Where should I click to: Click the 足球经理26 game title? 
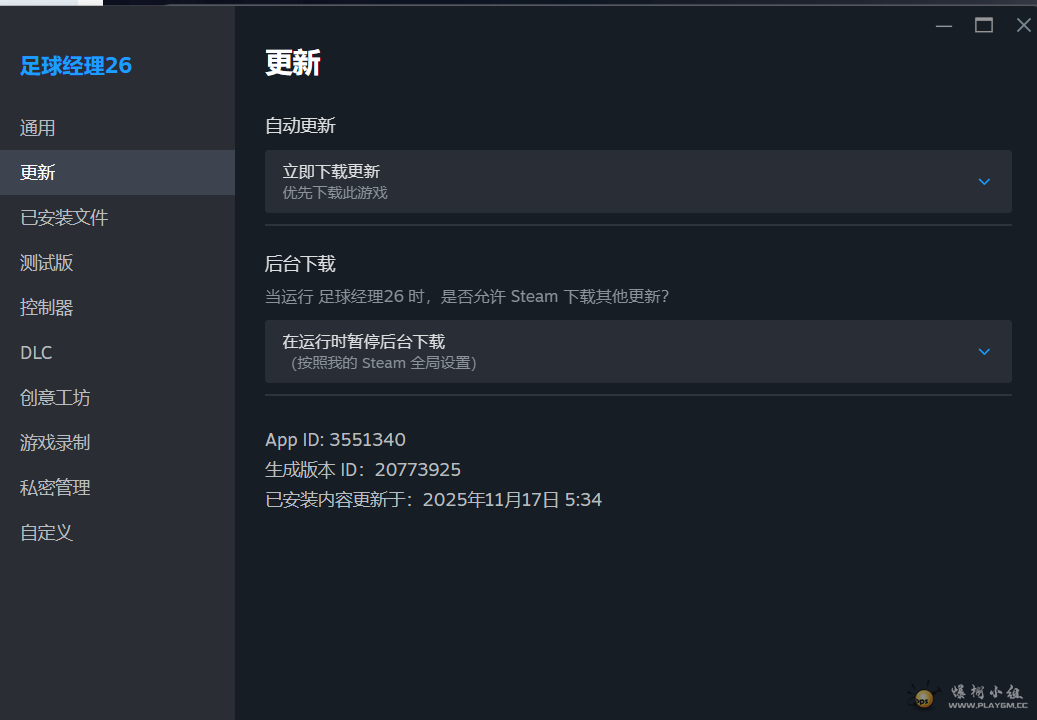76,66
